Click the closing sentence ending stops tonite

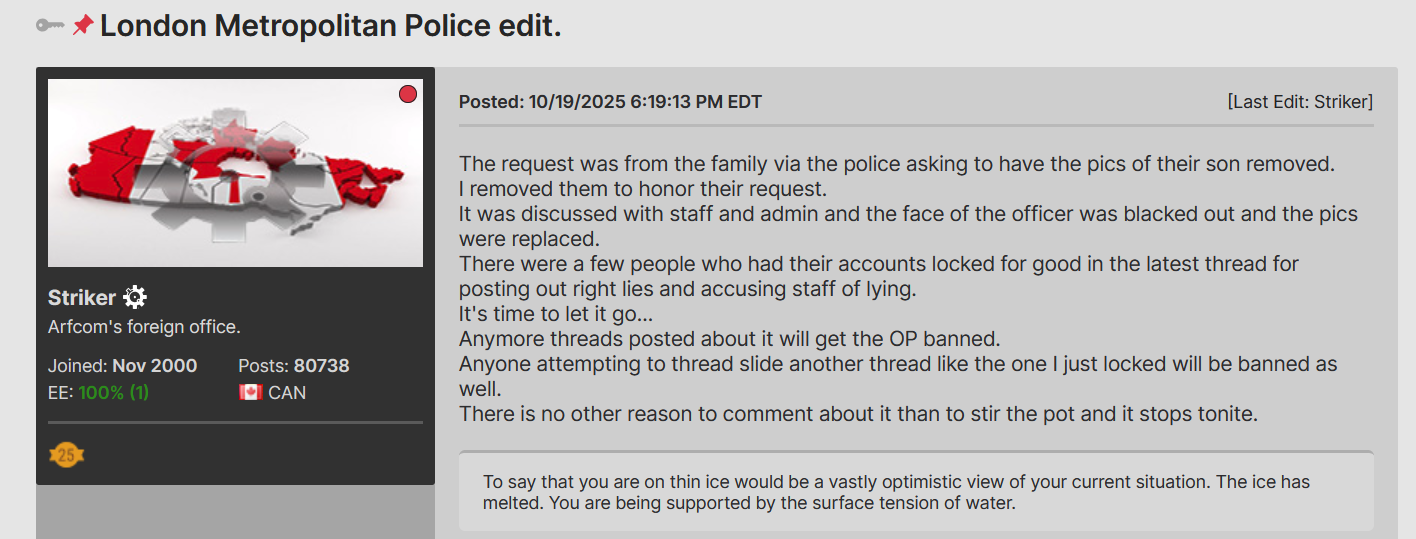[858, 414]
